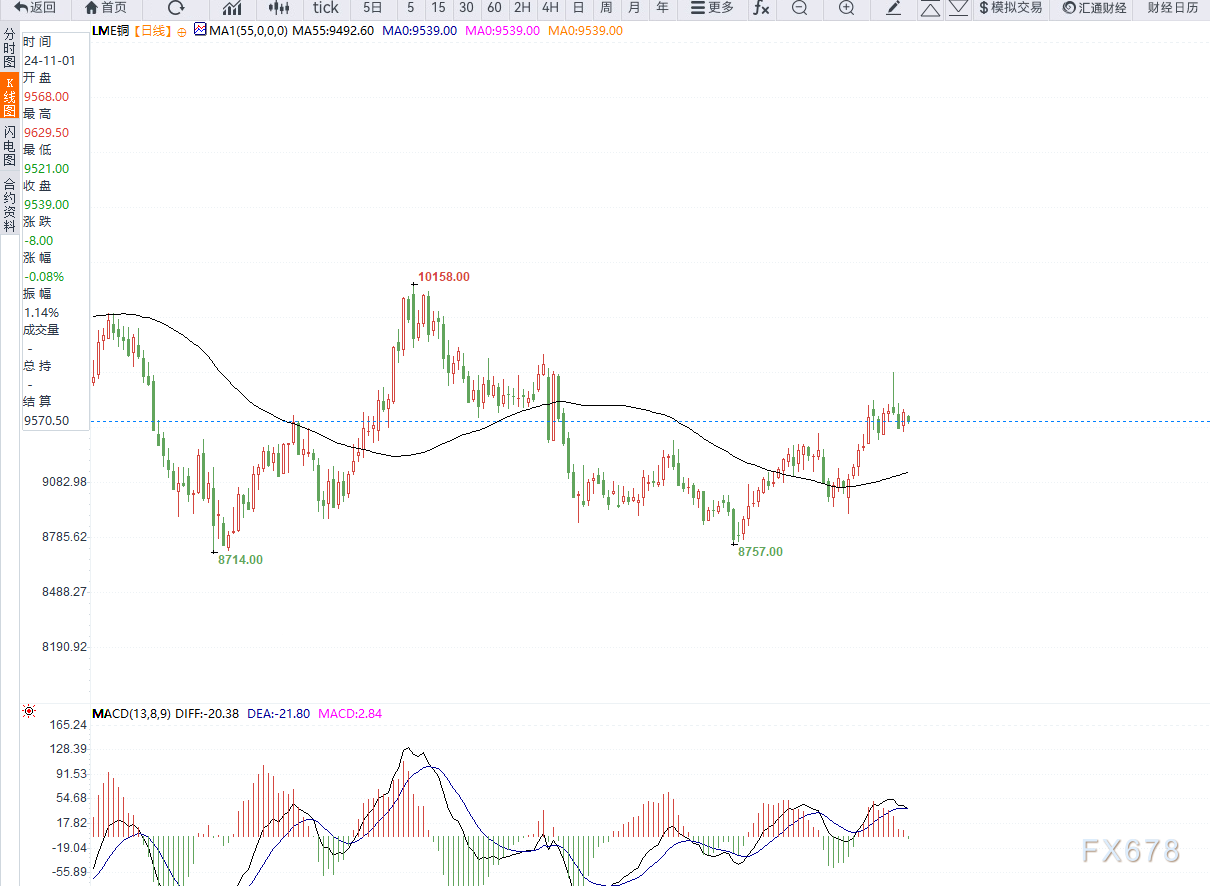Switch to 月 monthly period
Image resolution: width=1210 pixels, height=886 pixels.
[x=634, y=8]
